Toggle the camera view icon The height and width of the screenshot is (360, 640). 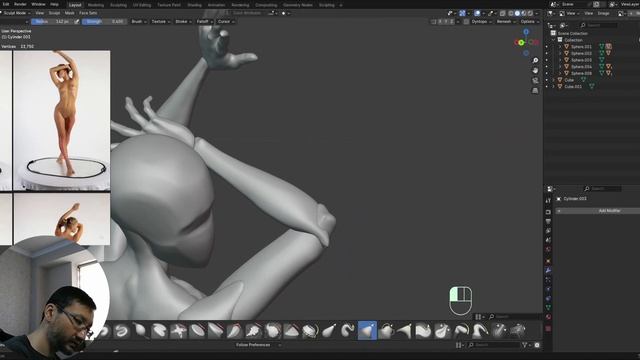tap(535, 81)
